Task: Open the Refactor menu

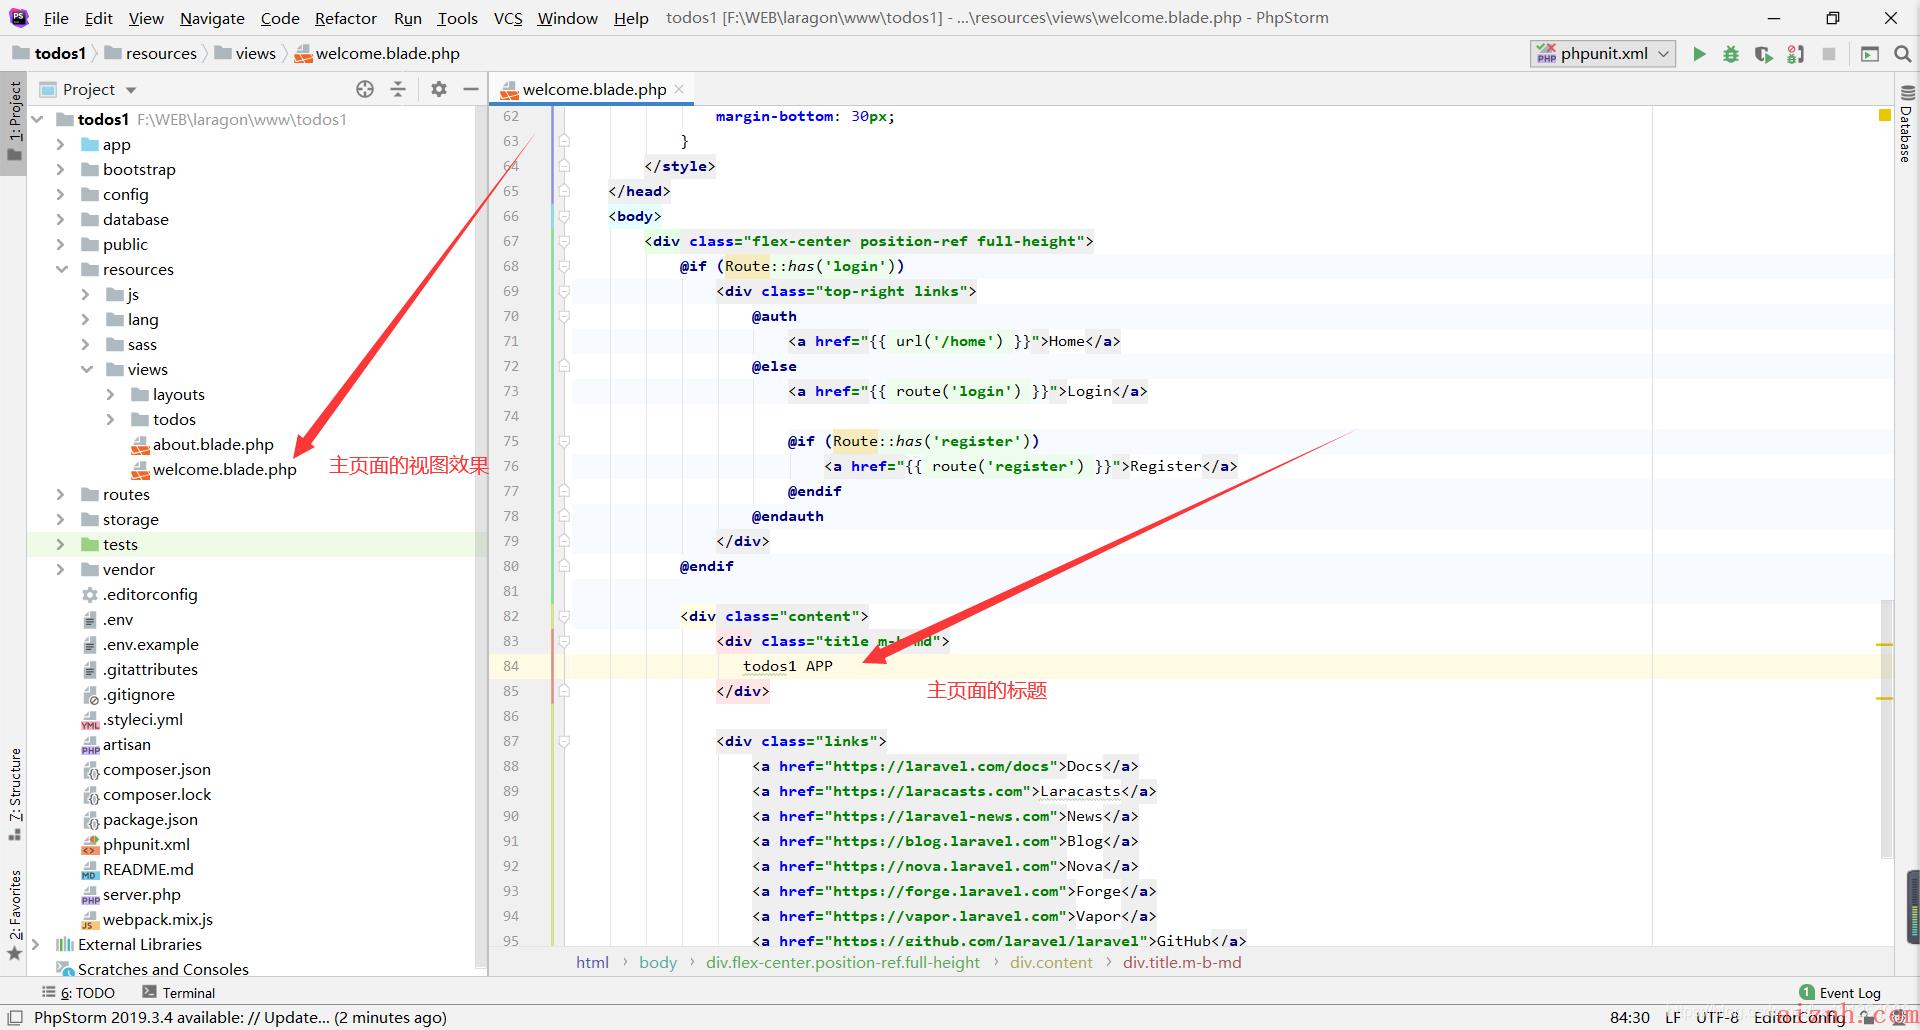Action: 346,18
